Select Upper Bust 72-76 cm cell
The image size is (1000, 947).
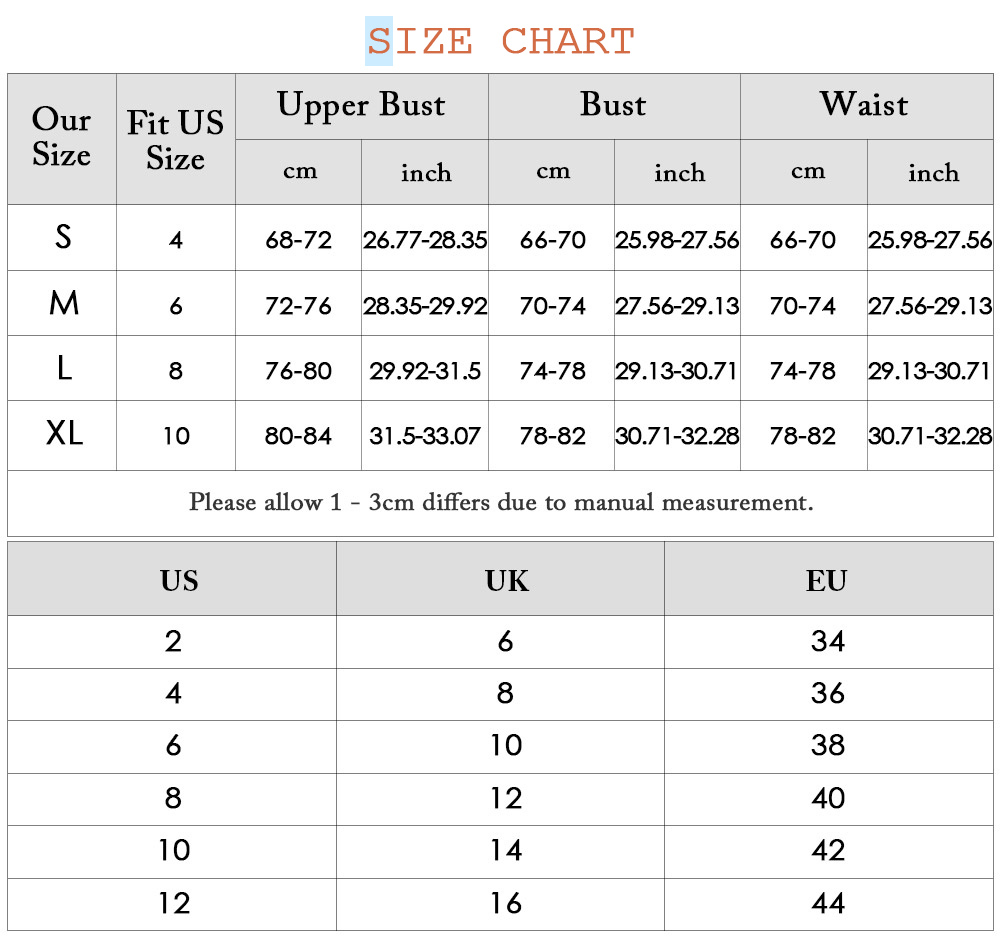[x=298, y=304]
